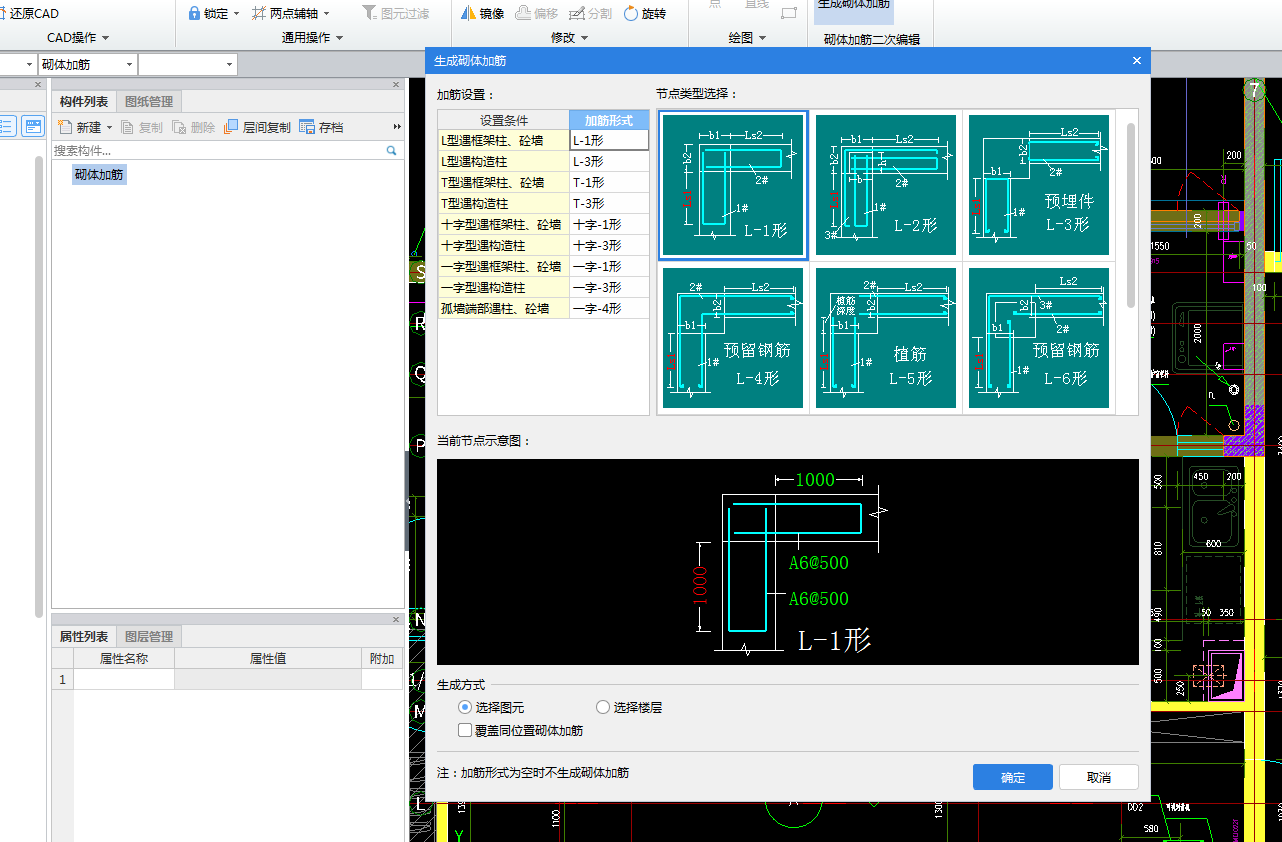Close the 构件列表 panel with X
Image resolution: width=1282 pixels, height=842 pixels.
396,85
